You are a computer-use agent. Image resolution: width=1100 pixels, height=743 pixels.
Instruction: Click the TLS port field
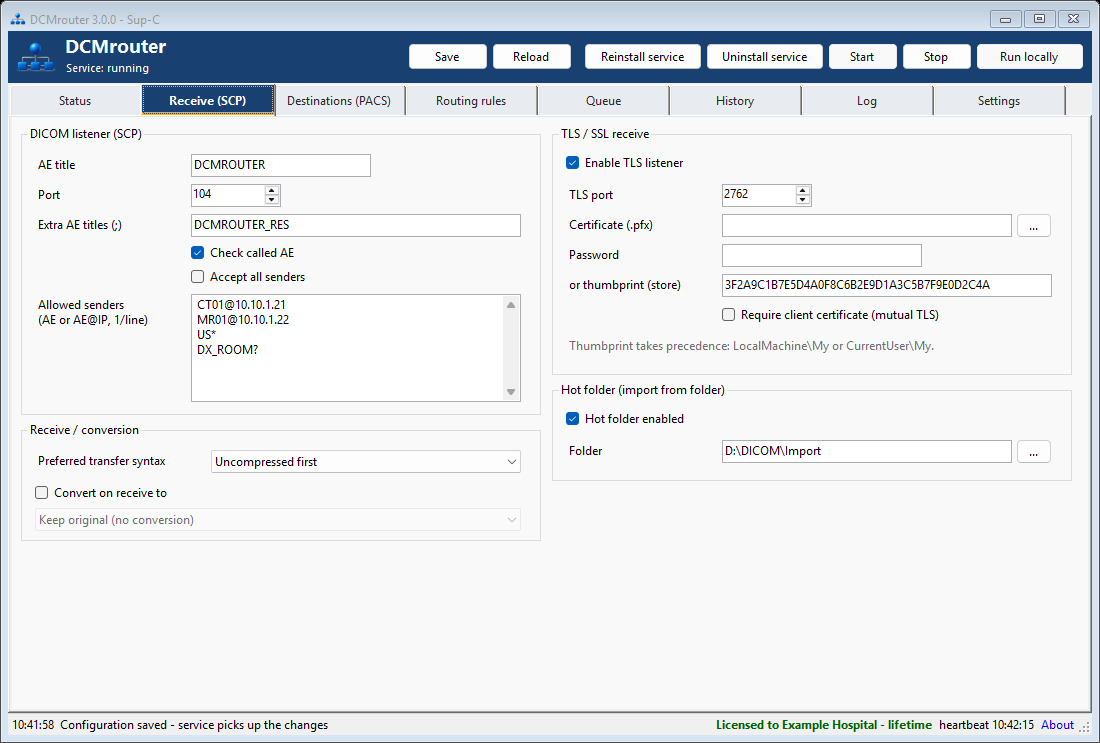point(759,194)
